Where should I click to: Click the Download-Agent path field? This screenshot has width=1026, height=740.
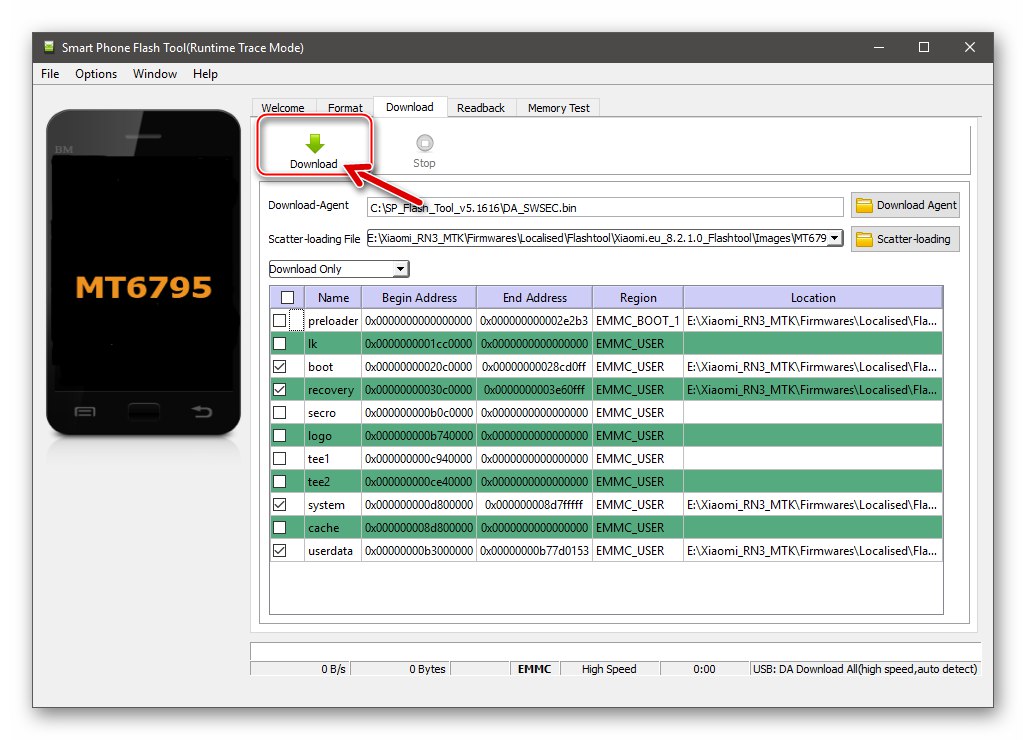605,207
